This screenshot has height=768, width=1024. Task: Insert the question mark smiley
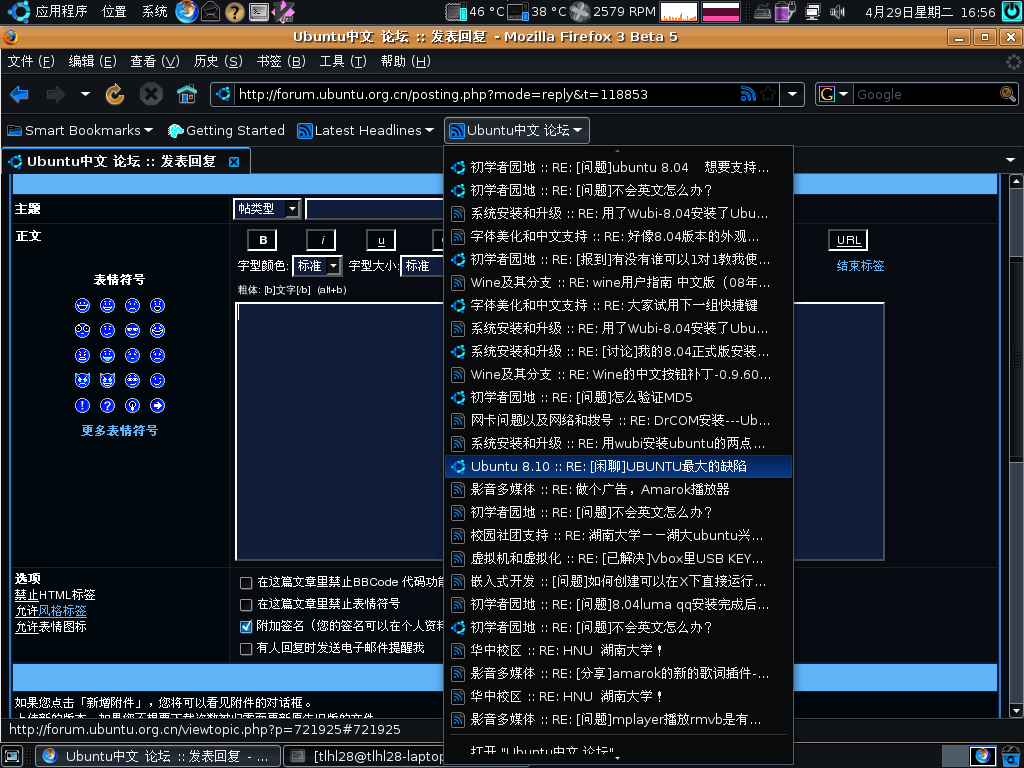[107, 406]
